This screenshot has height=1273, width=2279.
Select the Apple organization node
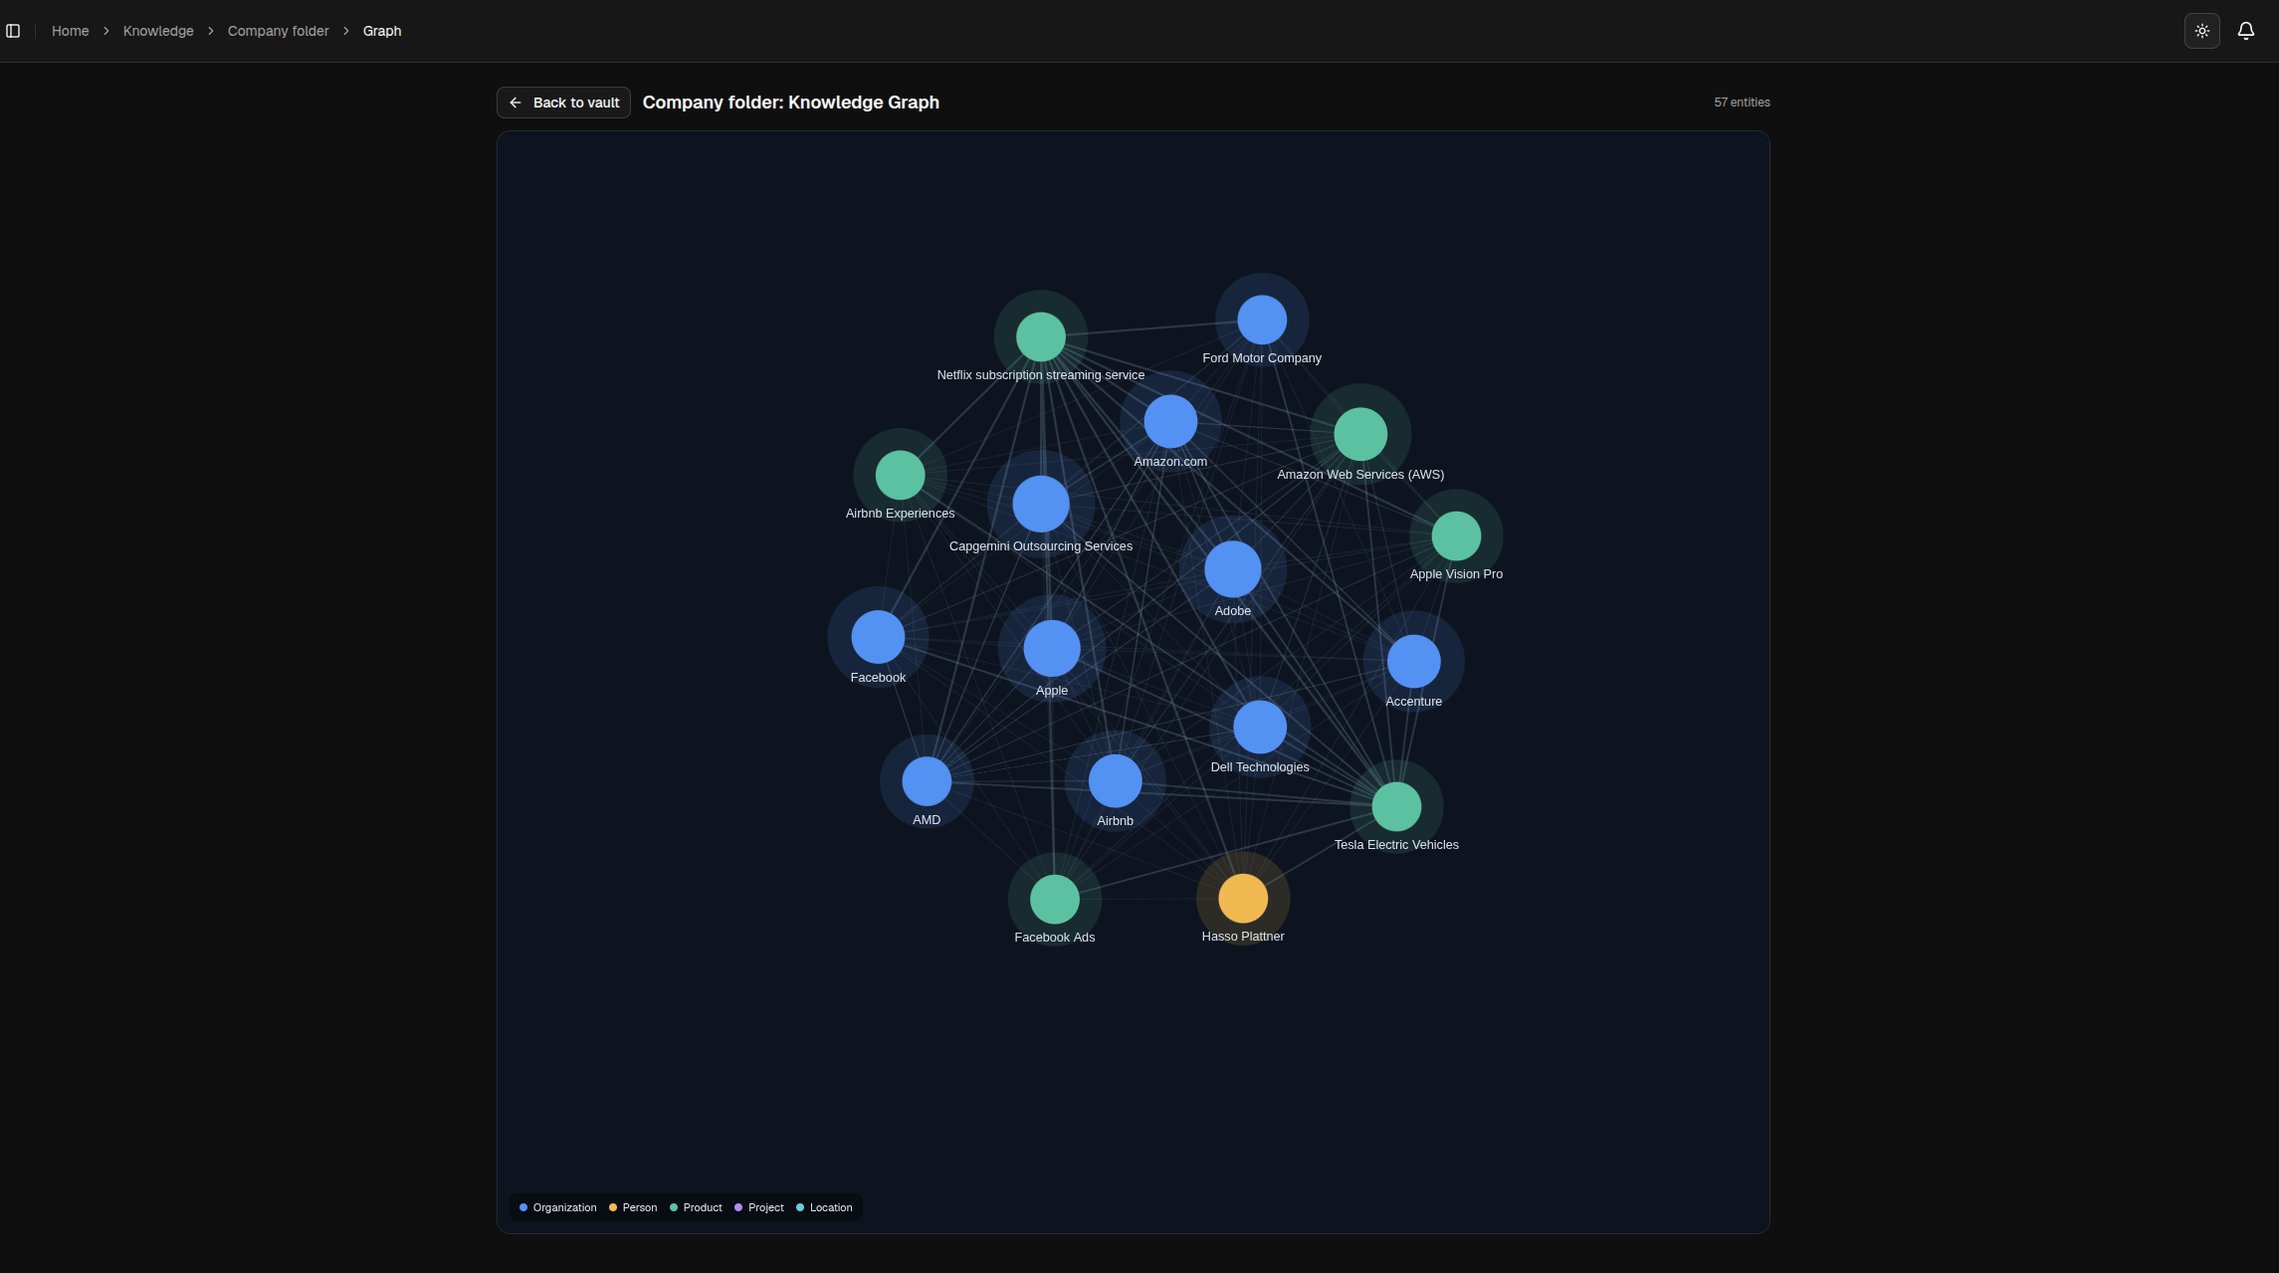point(1051,648)
